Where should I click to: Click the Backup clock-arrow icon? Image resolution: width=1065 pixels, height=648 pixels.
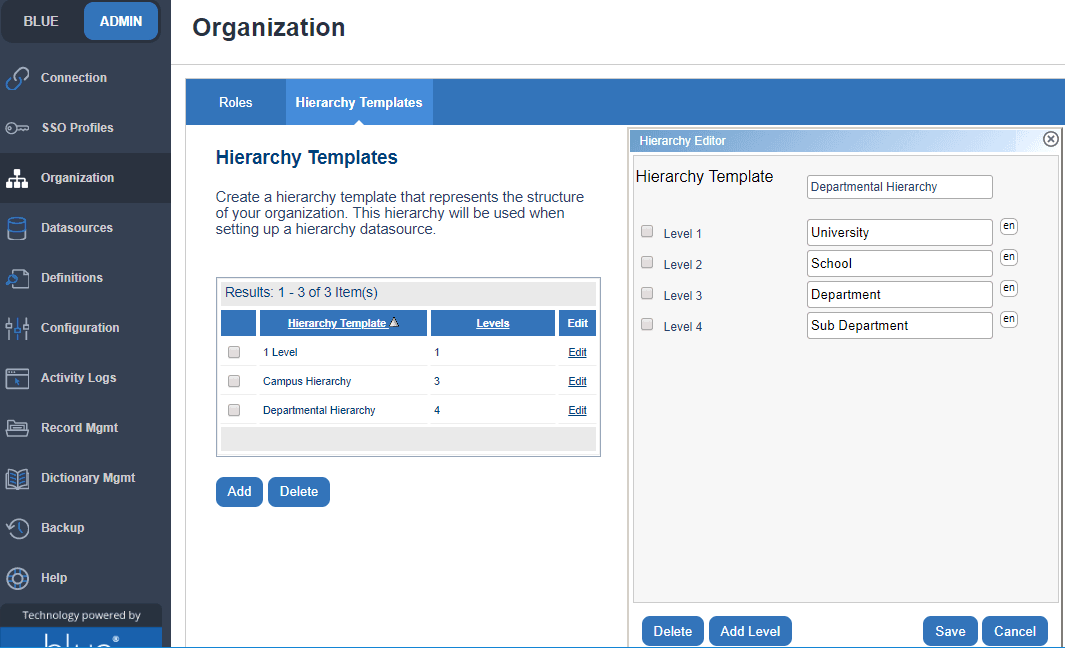coord(17,528)
